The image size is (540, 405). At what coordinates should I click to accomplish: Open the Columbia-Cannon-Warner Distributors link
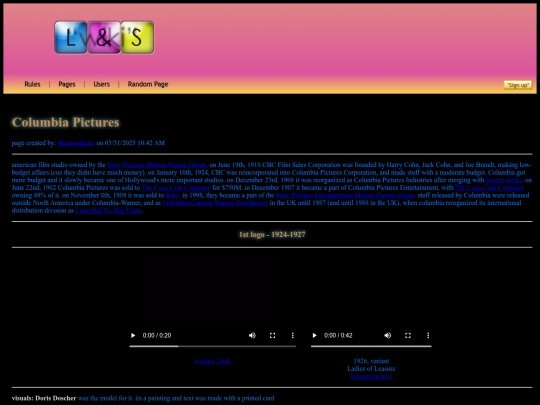tap(215, 203)
